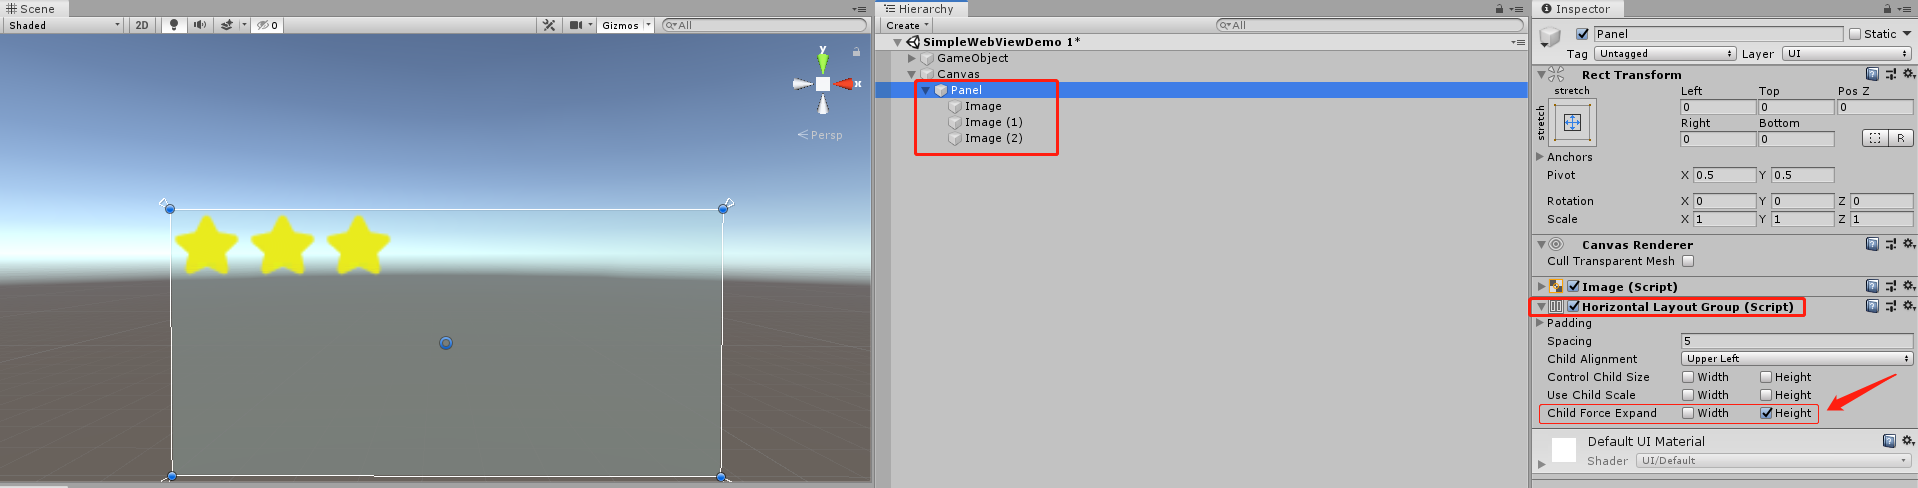
Task: Open the Tag Untagged dropdown
Action: click(x=1666, y=54)
